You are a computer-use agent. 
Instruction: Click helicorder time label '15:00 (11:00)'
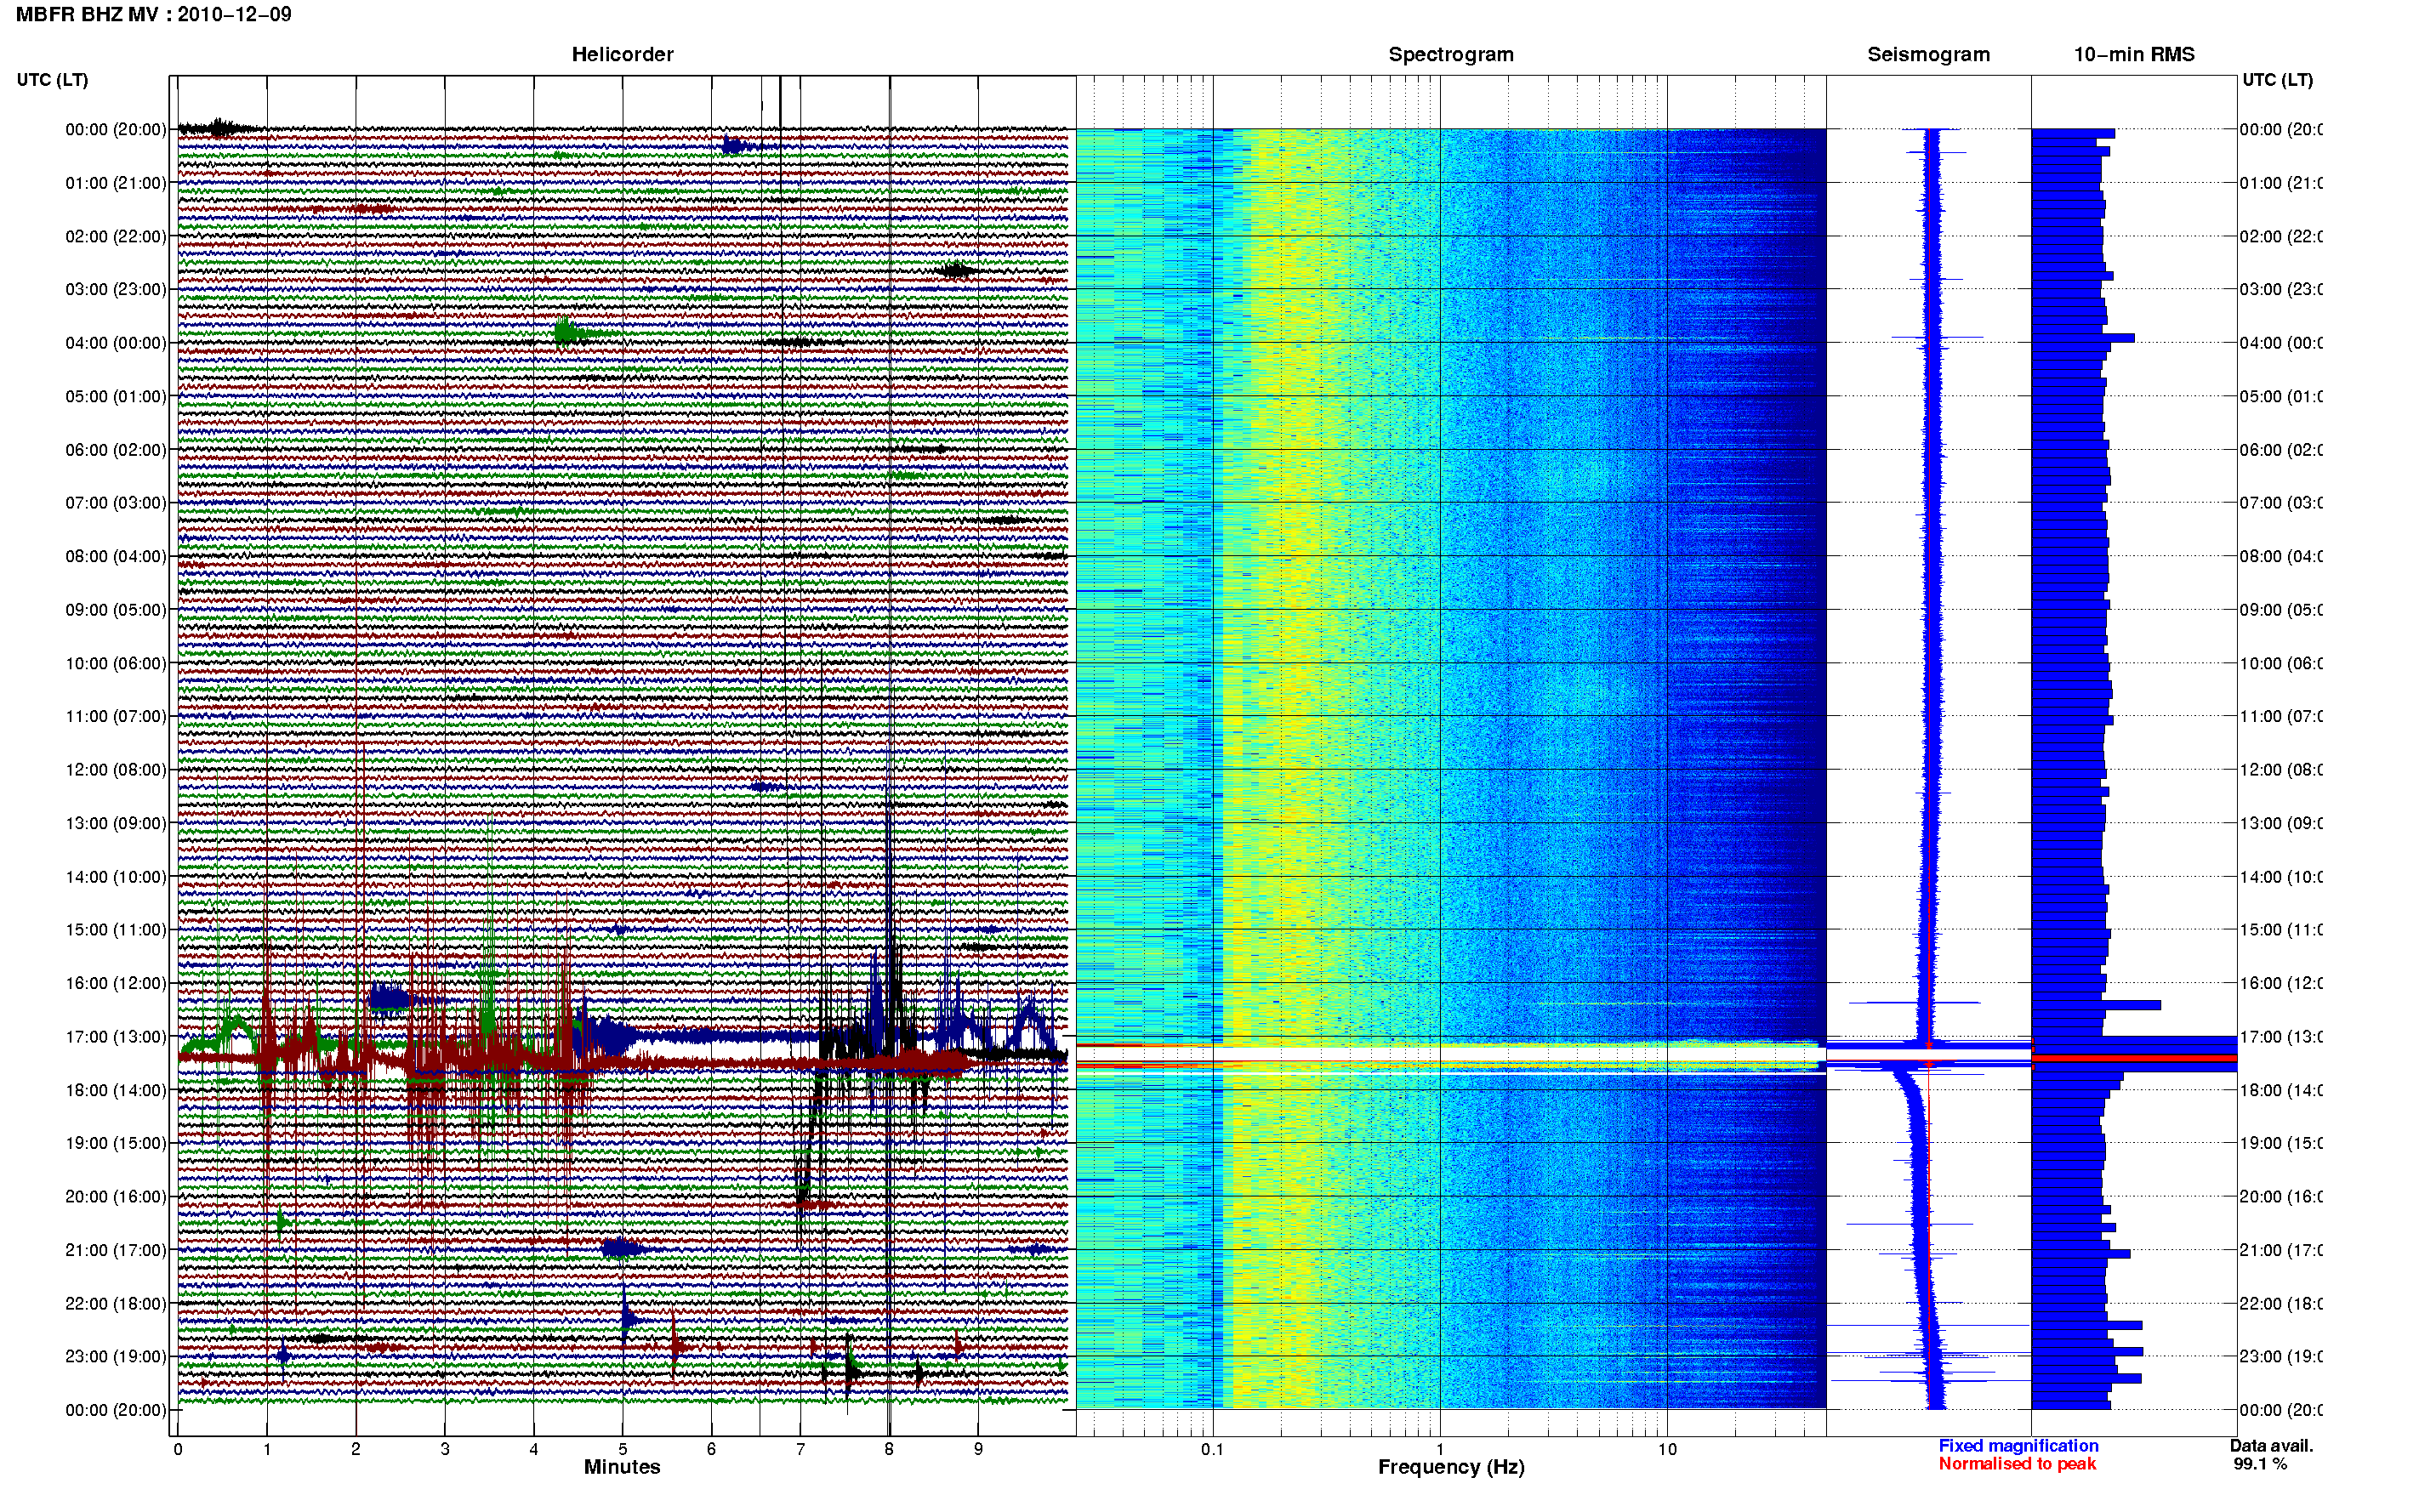(116, 930)
